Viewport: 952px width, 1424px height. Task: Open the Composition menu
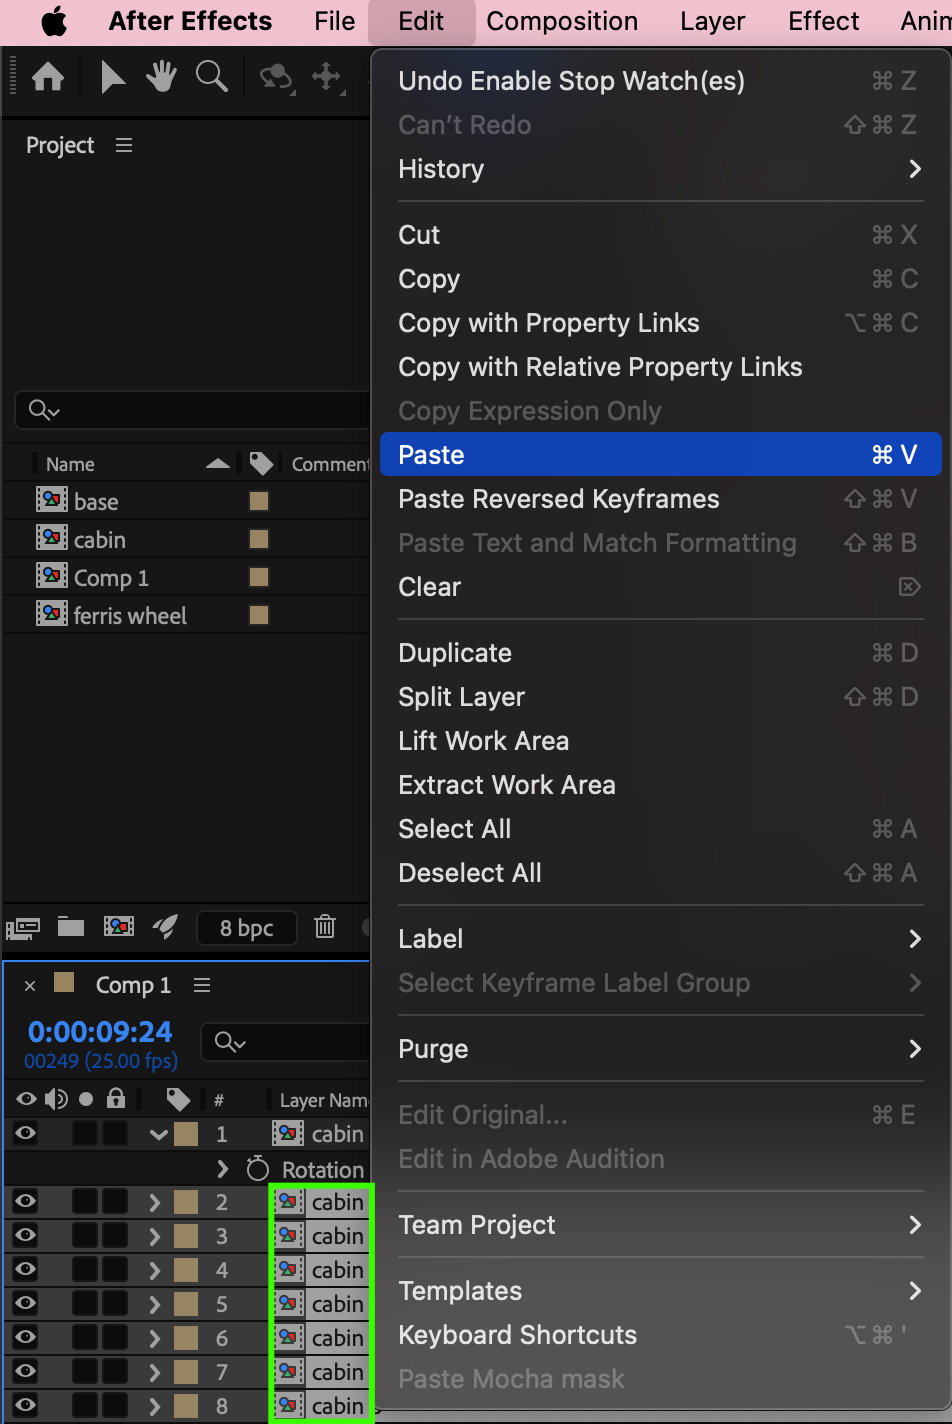click(562, 21)
